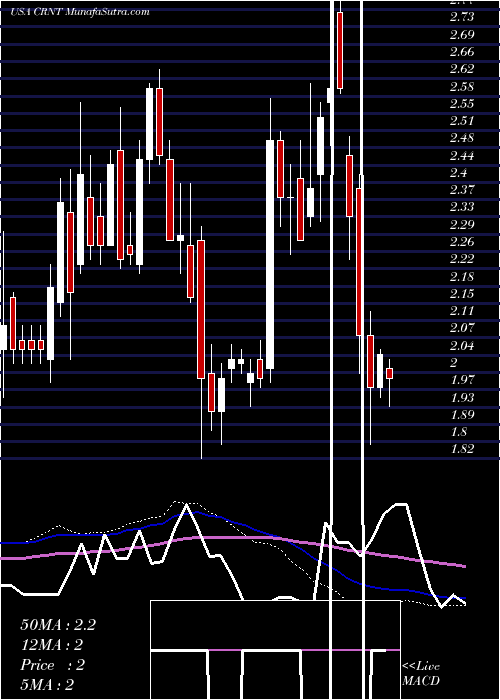500x700 pixels.
Task: Click the 2.66 price axis label
Action: pyautogui.click(x=462, y=52)
